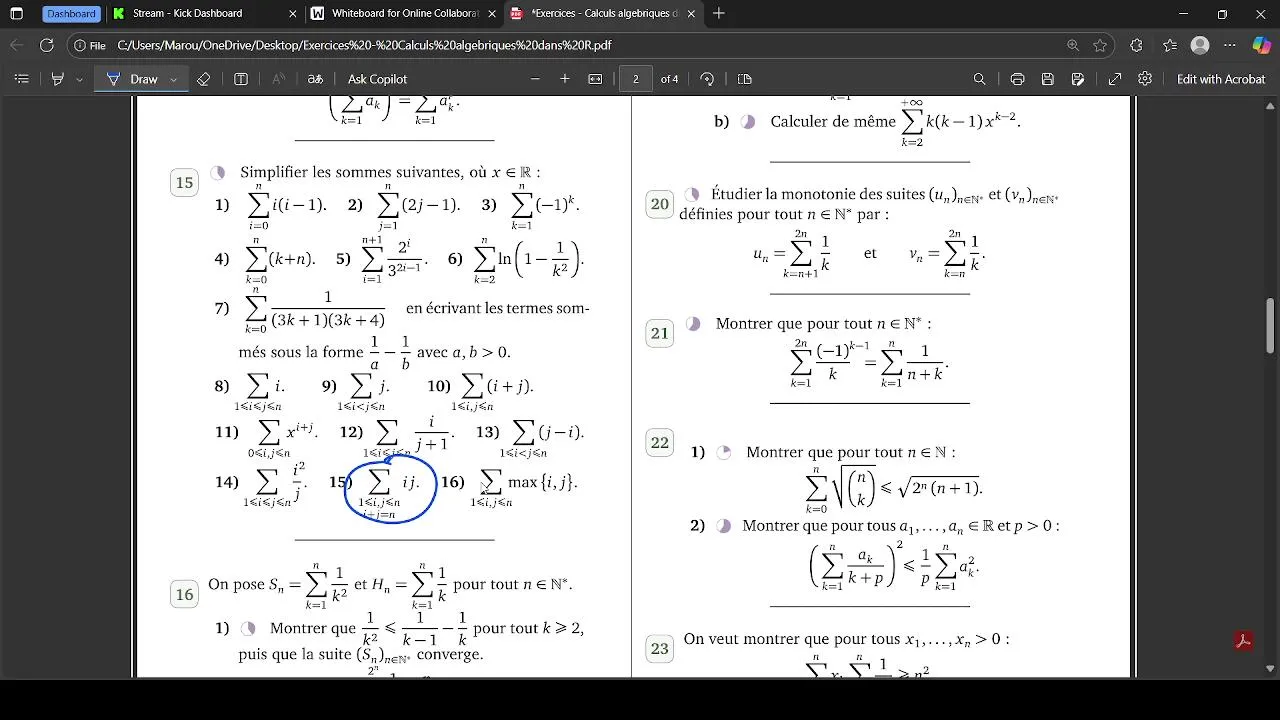
Task: Close the Stream - Kick Dashboard tab
Action: (292, 14)
